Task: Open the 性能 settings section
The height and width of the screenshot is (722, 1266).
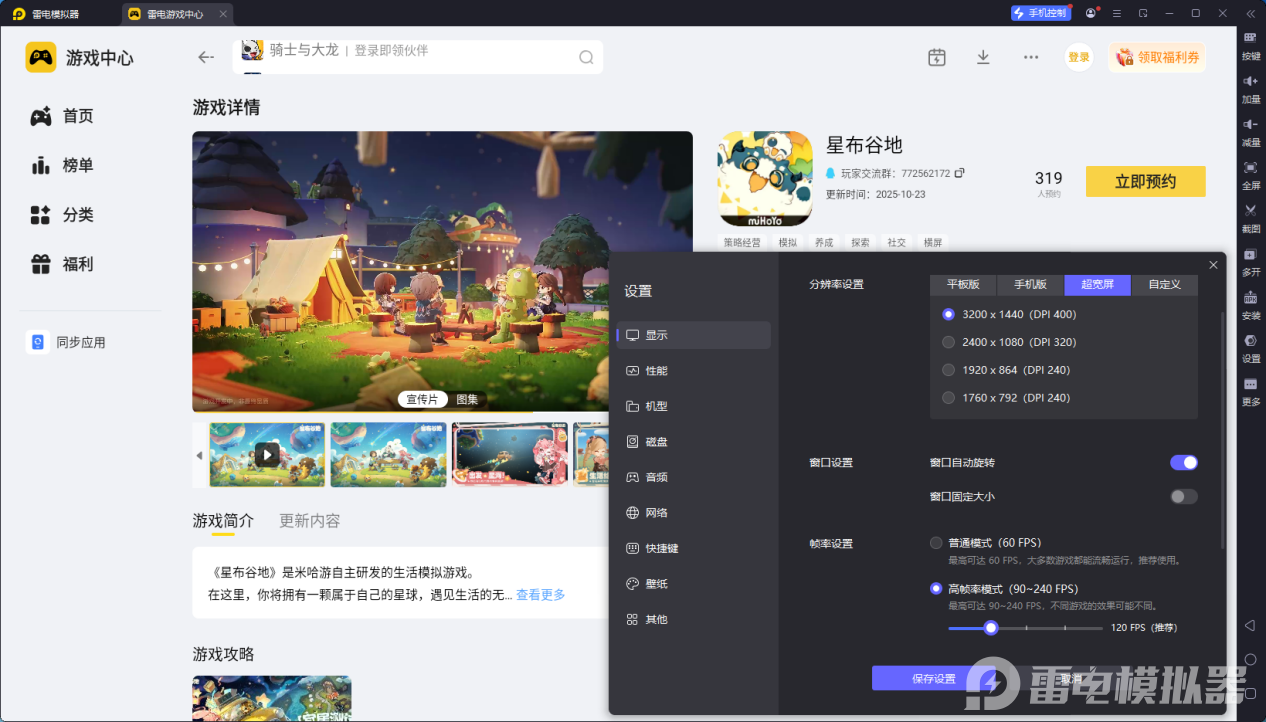Action: click(x=656, y=371)
